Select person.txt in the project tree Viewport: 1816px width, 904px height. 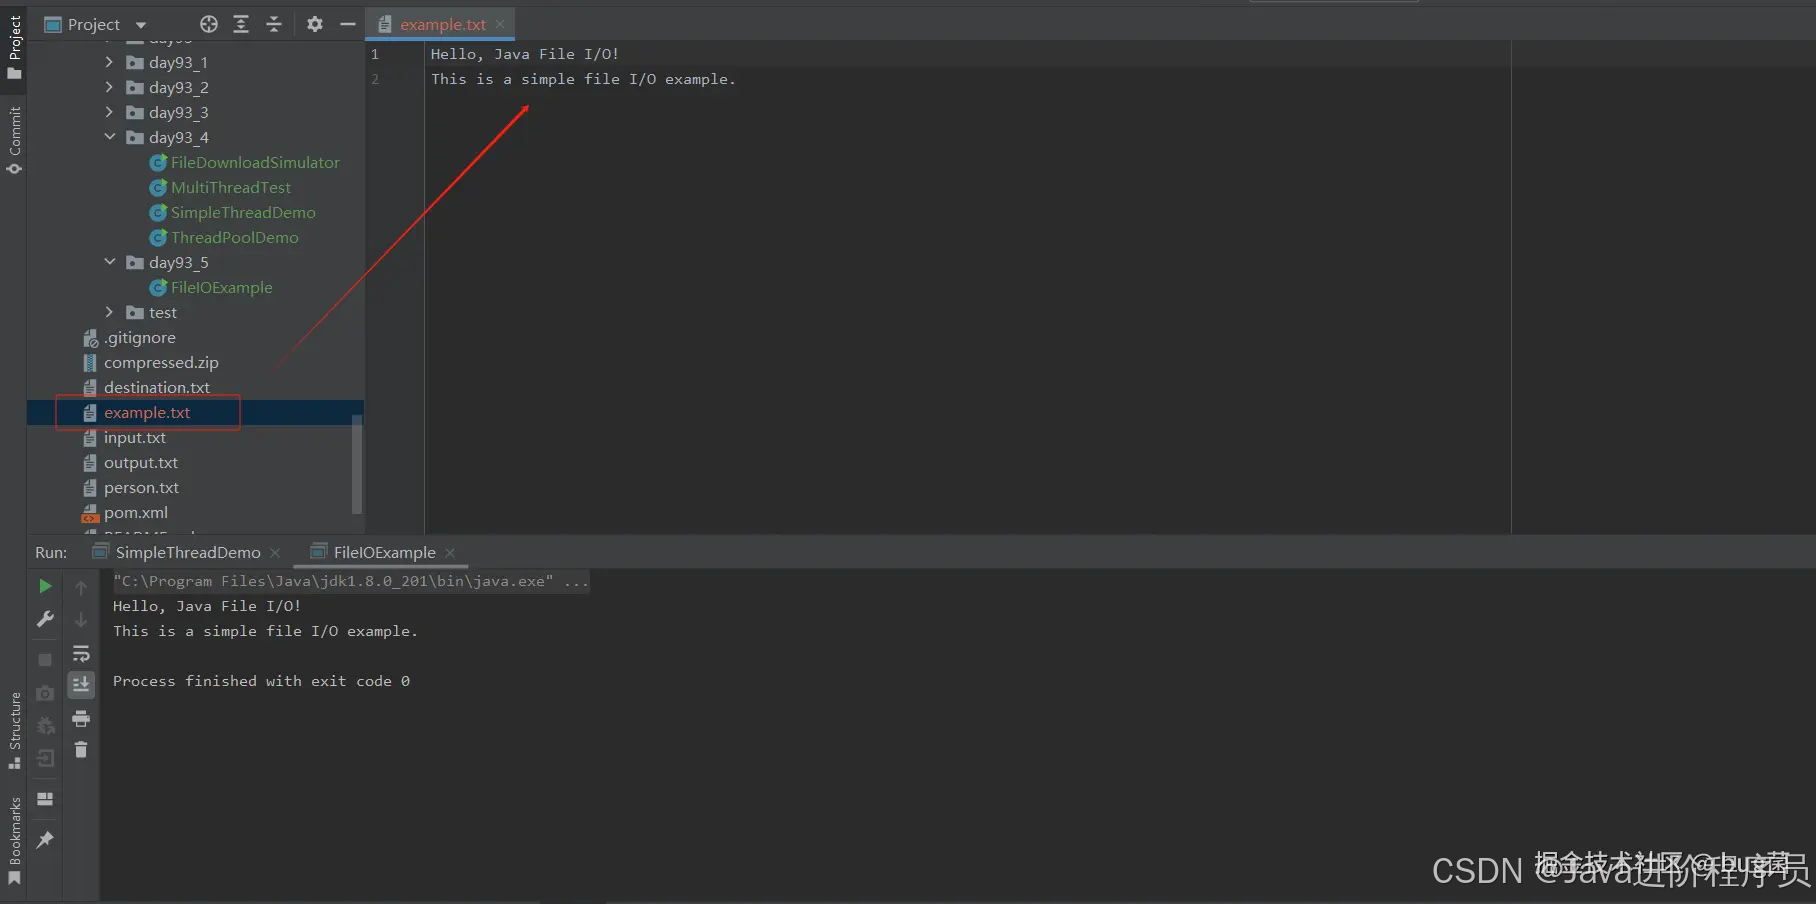[141, 487]
